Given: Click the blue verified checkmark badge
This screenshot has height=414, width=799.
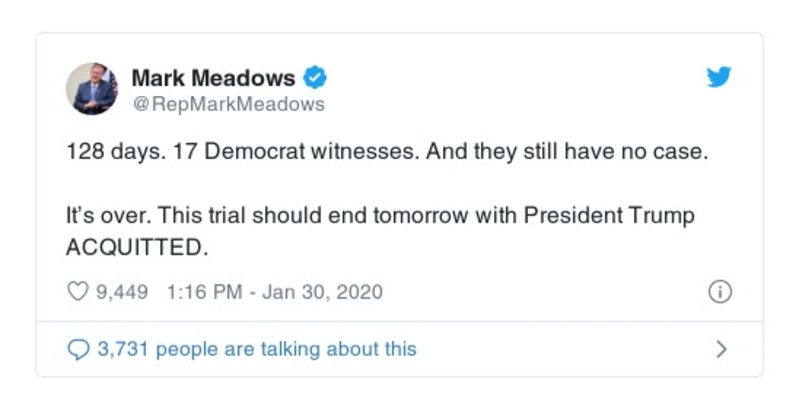Looking at the screenshot, I should pyautogui.click(x=316, y=77).
